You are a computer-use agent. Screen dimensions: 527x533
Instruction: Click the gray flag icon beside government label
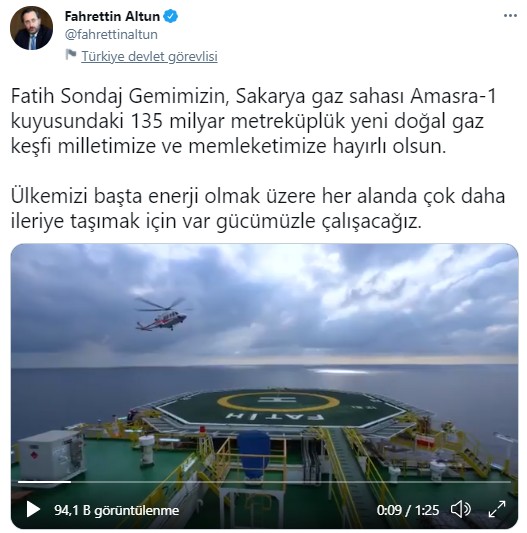70,55
